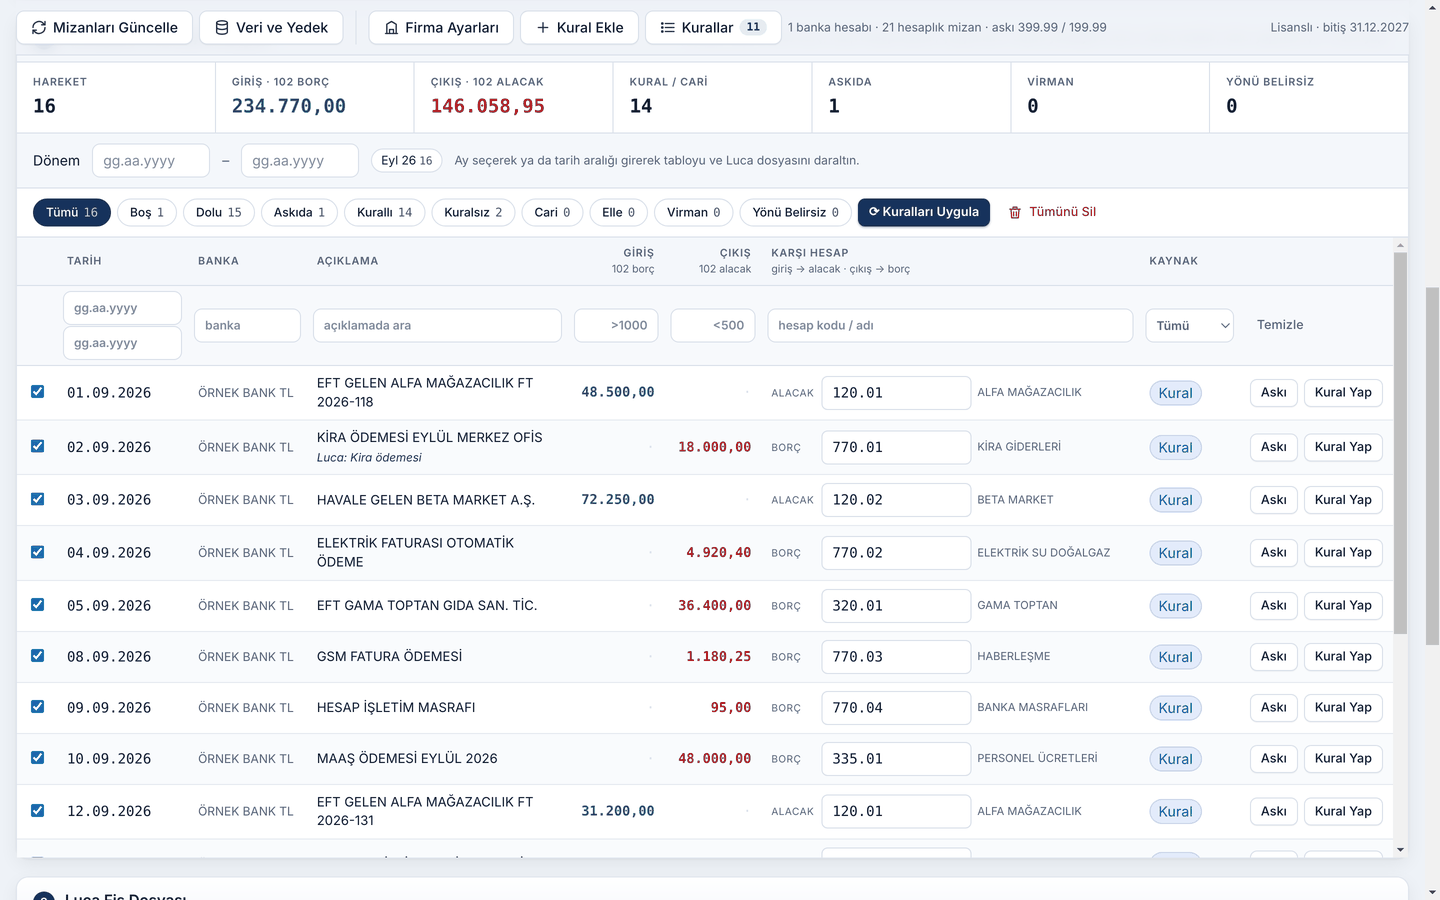Open the Kaynak filter dropdown showing Tümü
Viewport: 1440px width, 900px height.
coord(1189,325)
